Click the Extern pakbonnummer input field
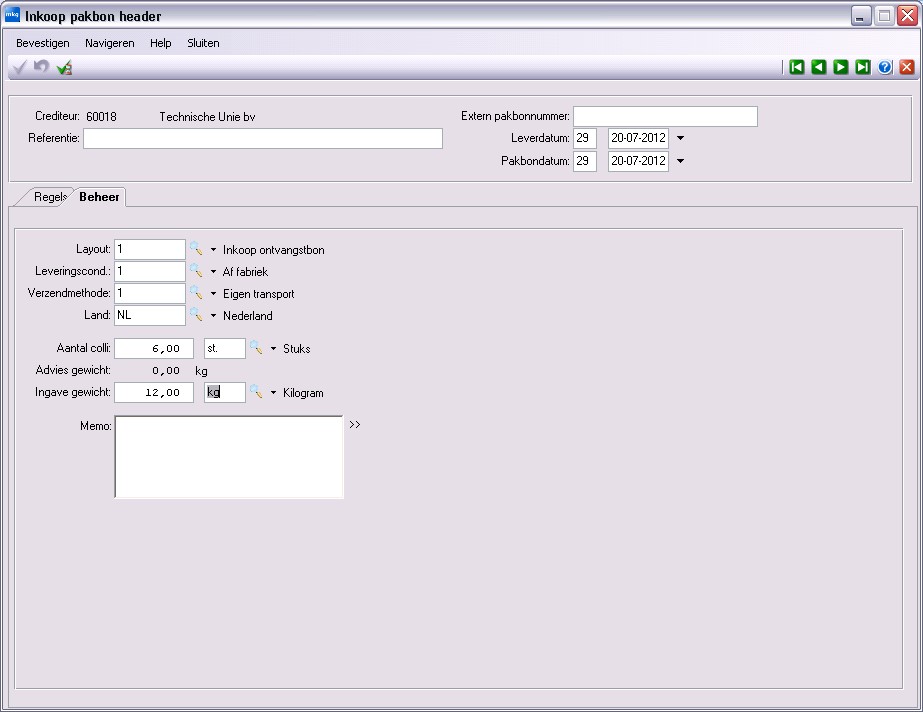The width and height of the screenshot is (923, 712). (x=665, y=117)
